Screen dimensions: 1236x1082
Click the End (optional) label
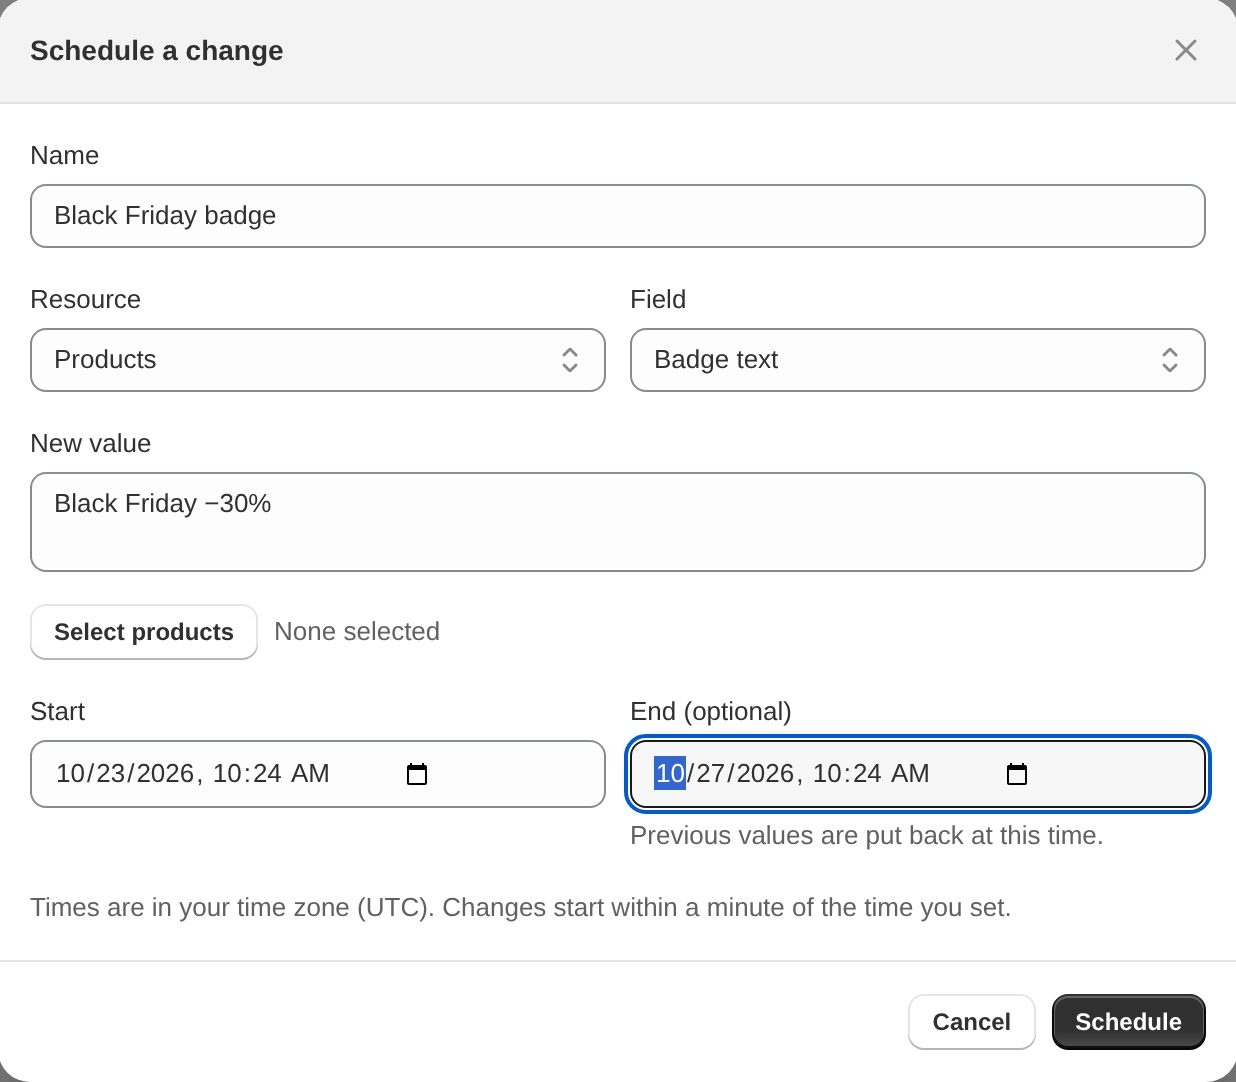click(x=711, y=711)
